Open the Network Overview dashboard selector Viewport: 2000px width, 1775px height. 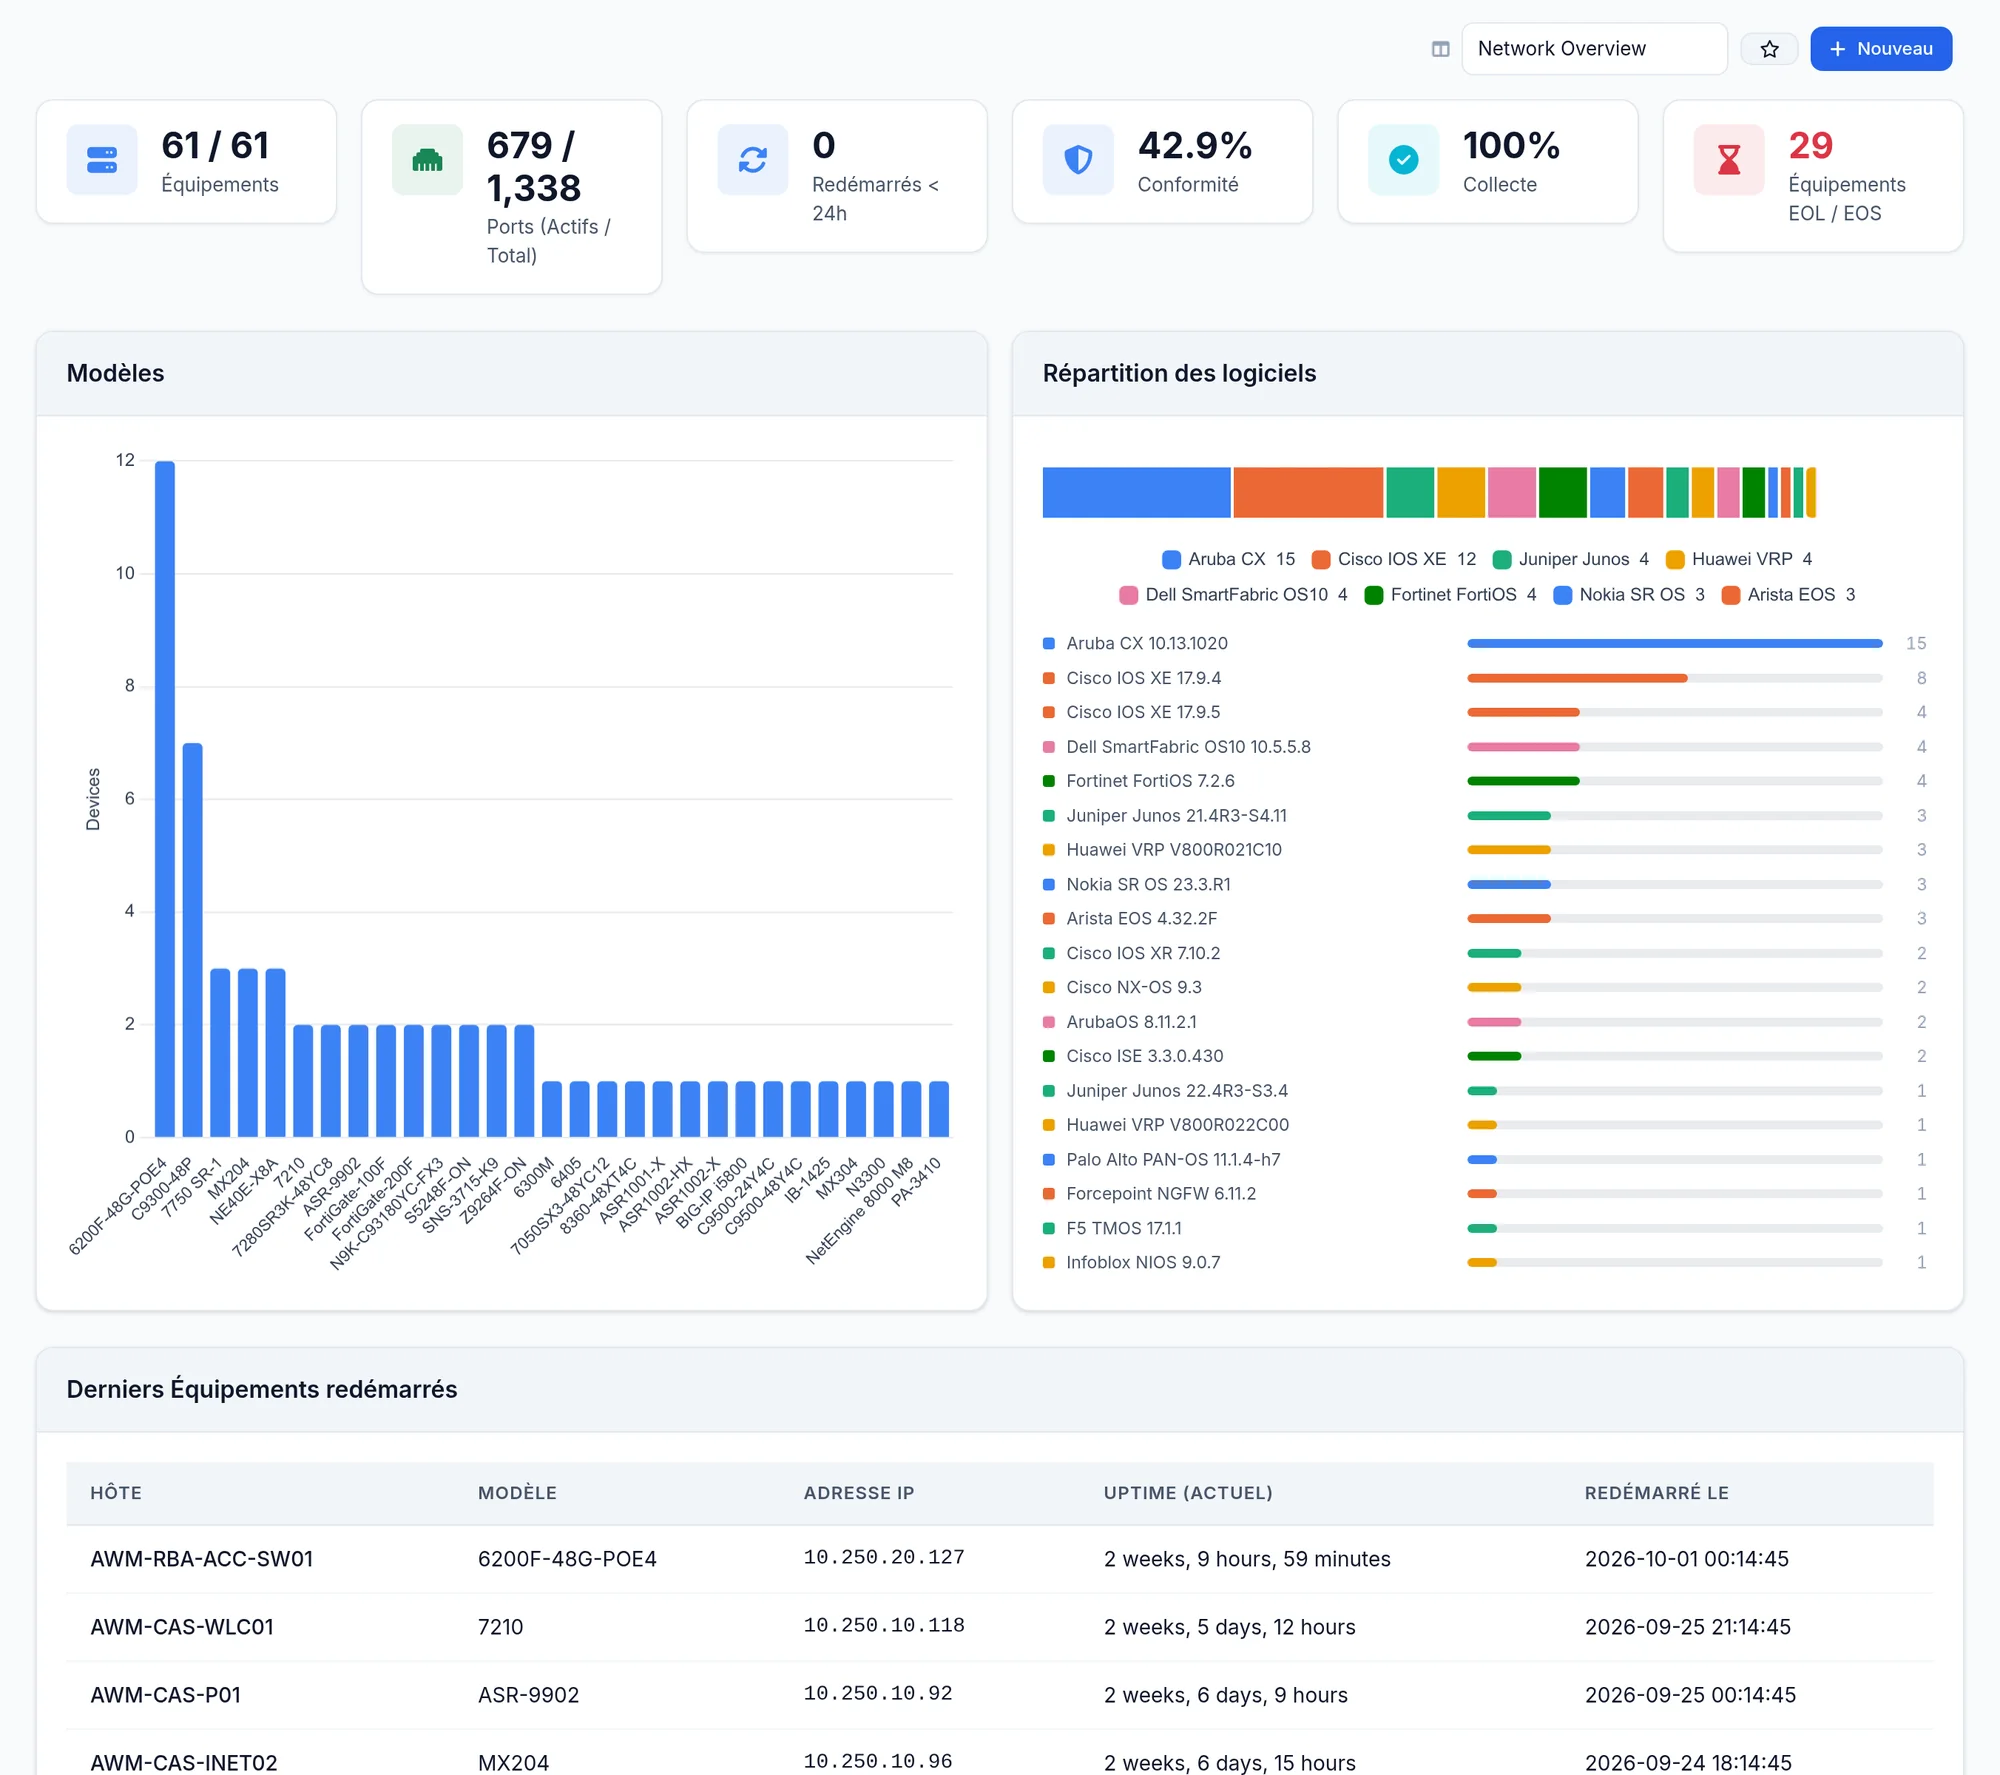click(1594, 49)
